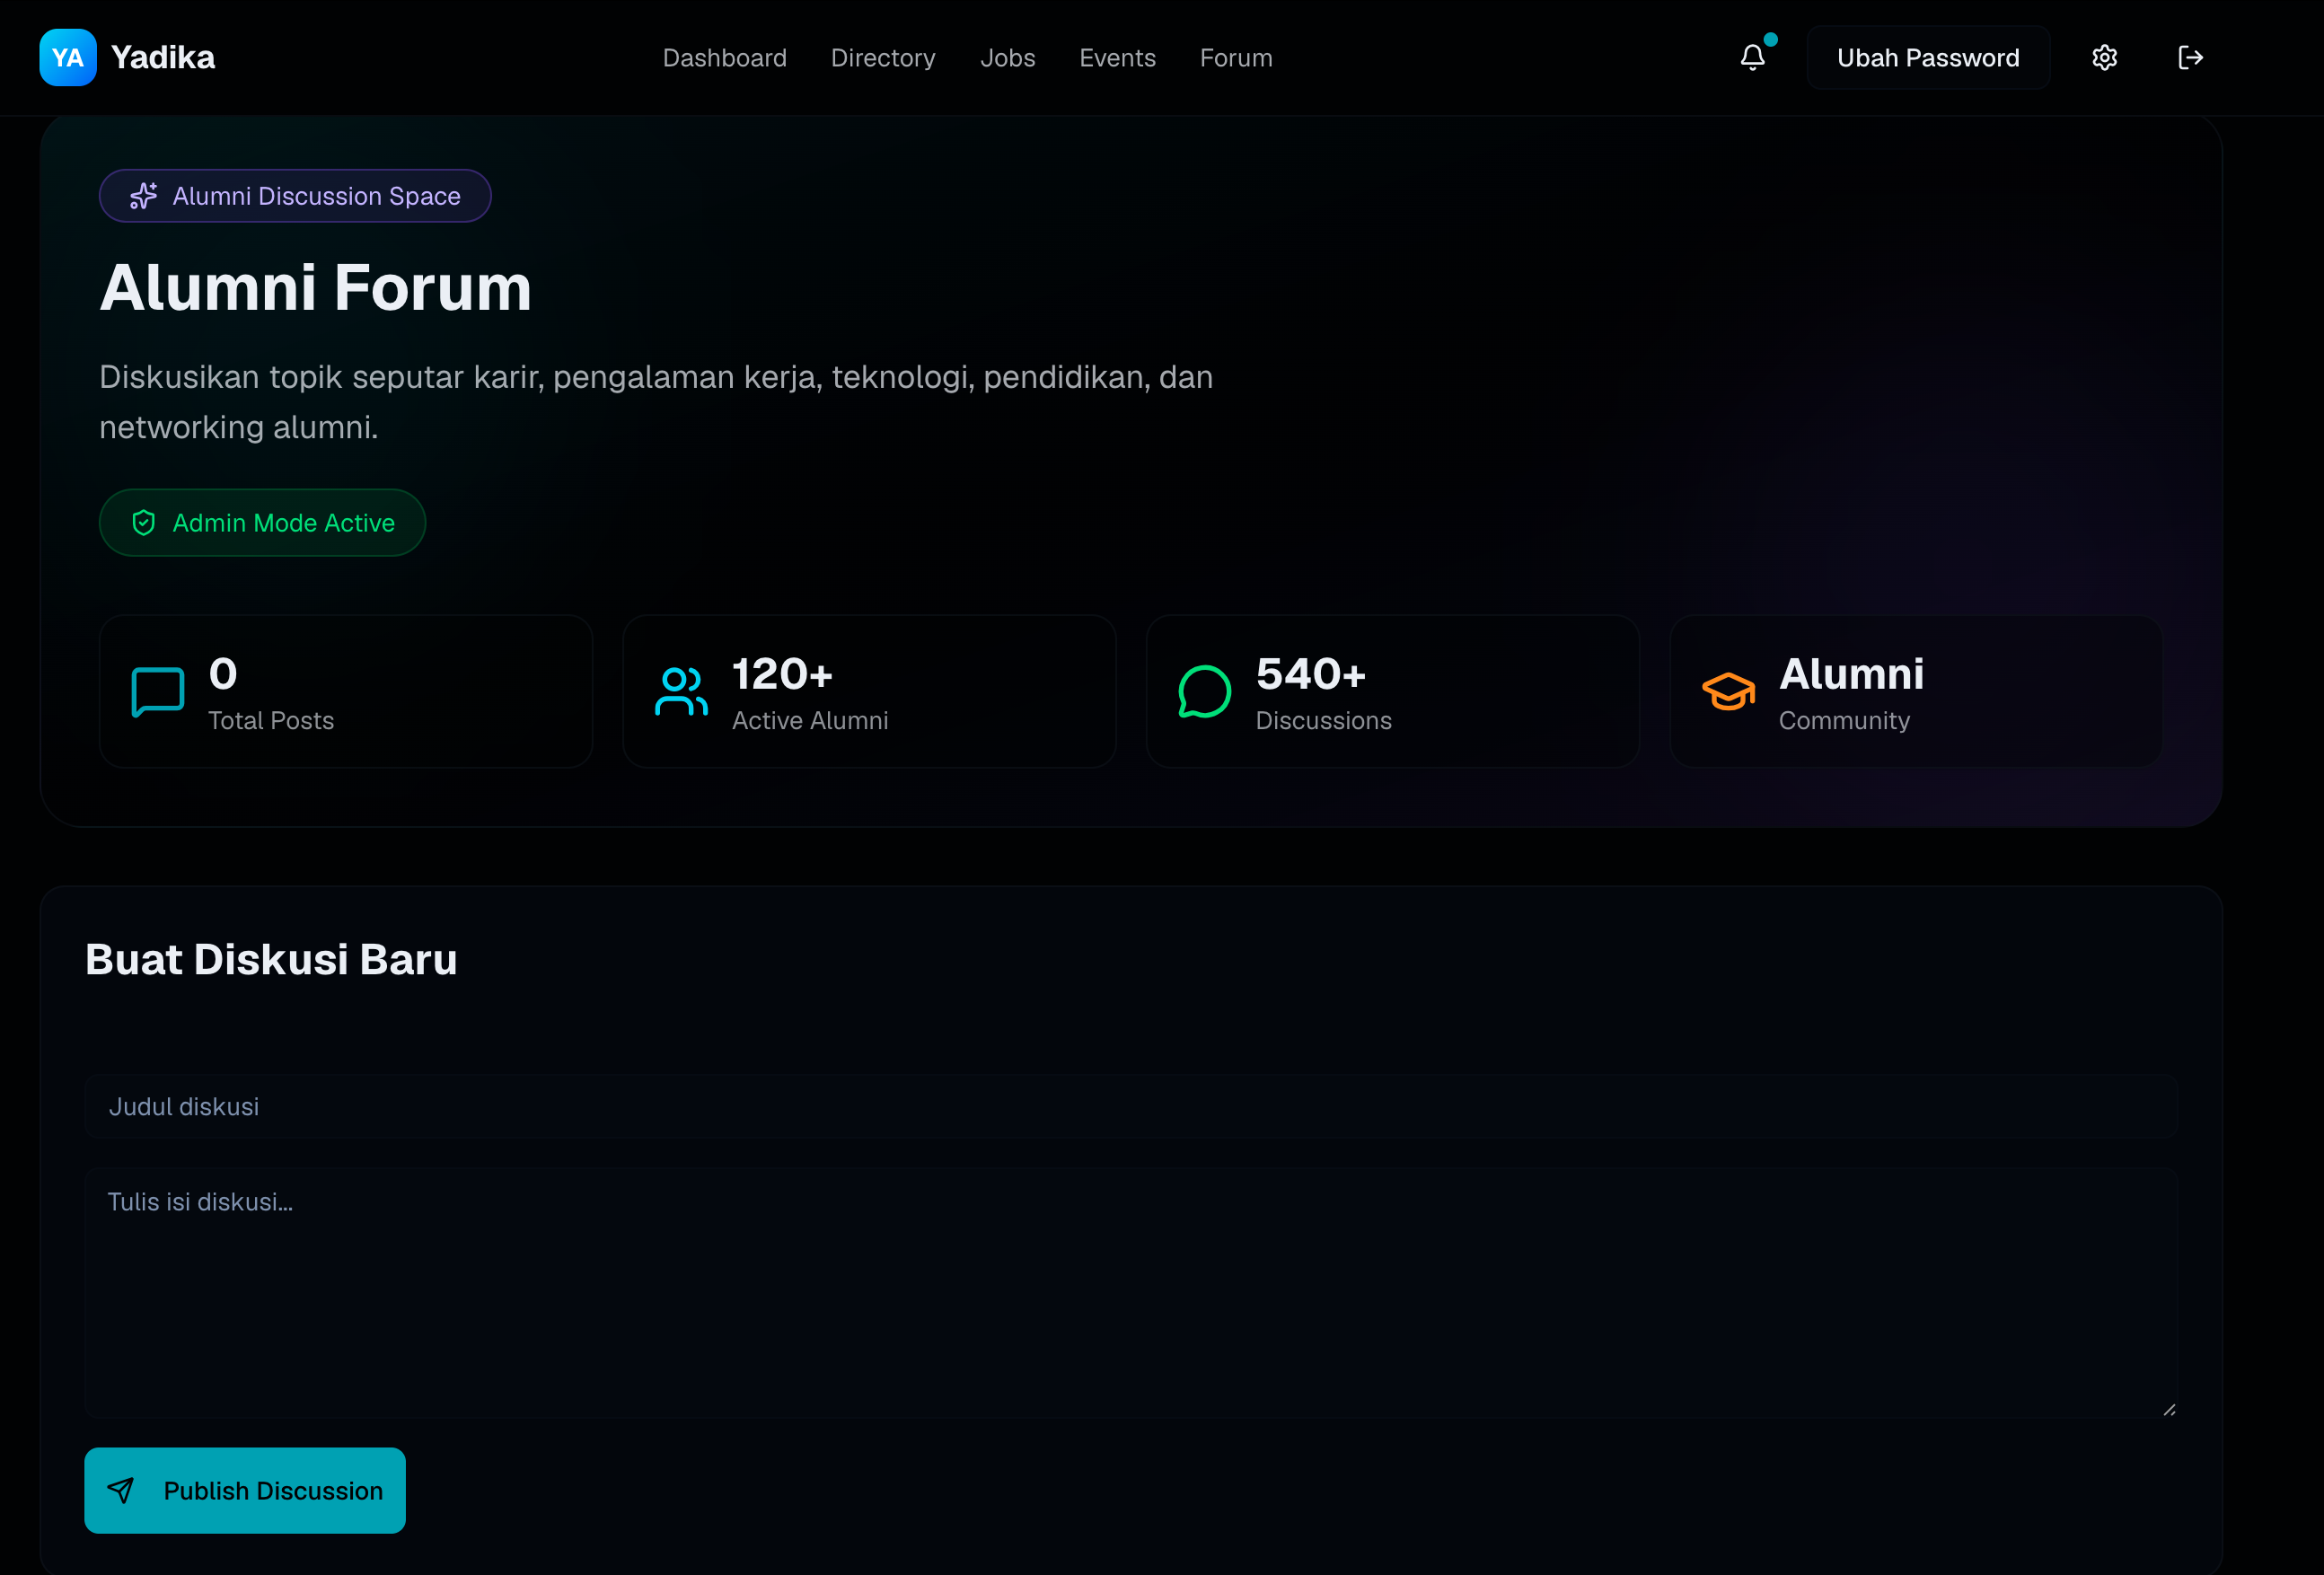Click the Active Alumni label
This screenshot has height=1575, width=2324.
tap(810, 720)
